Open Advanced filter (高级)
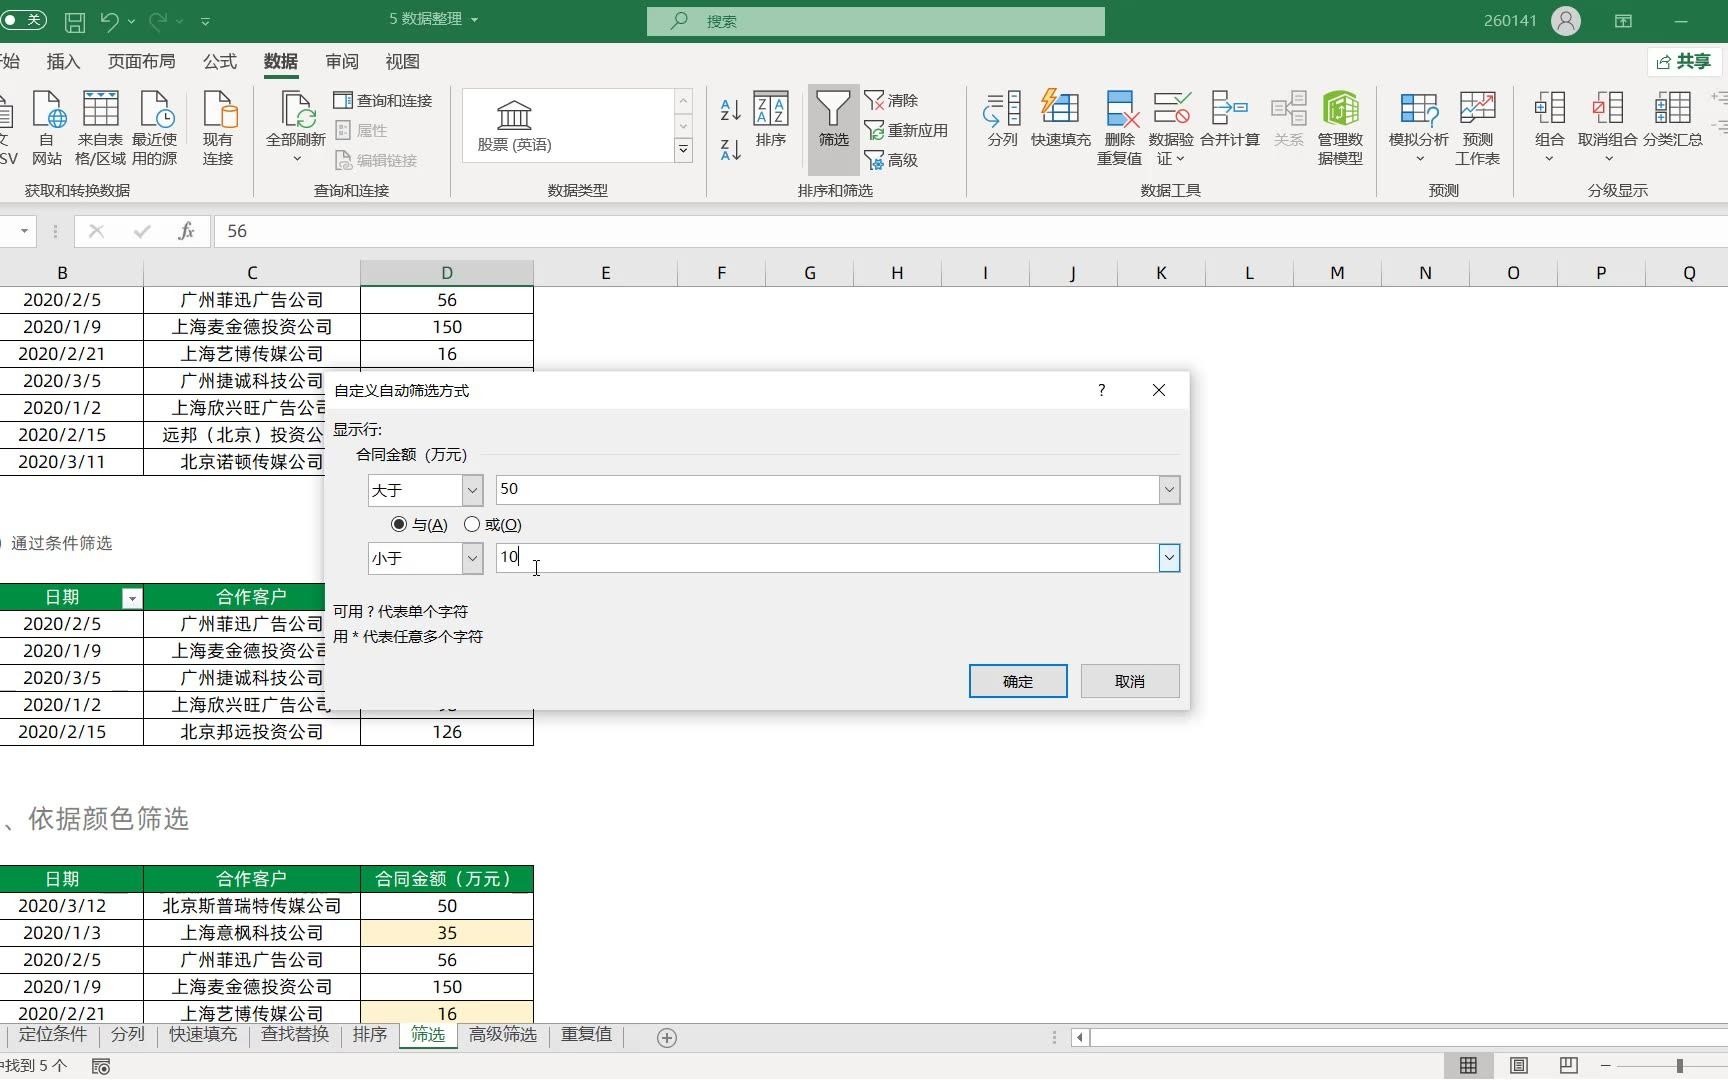Viewport: 1728px width, 1080px height. point(891,160)
